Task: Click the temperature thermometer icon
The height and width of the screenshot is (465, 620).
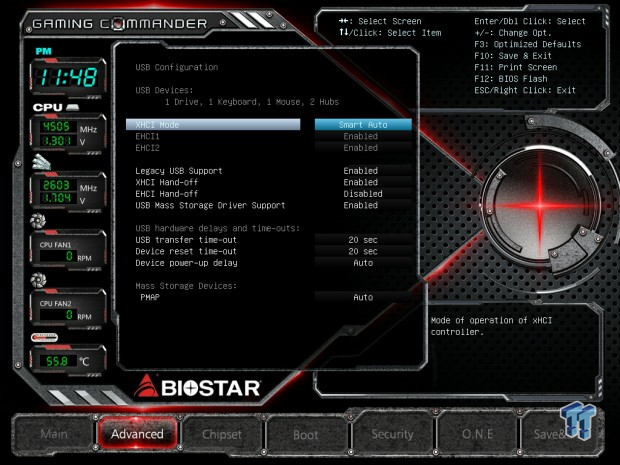Action: tap(44, 337)
